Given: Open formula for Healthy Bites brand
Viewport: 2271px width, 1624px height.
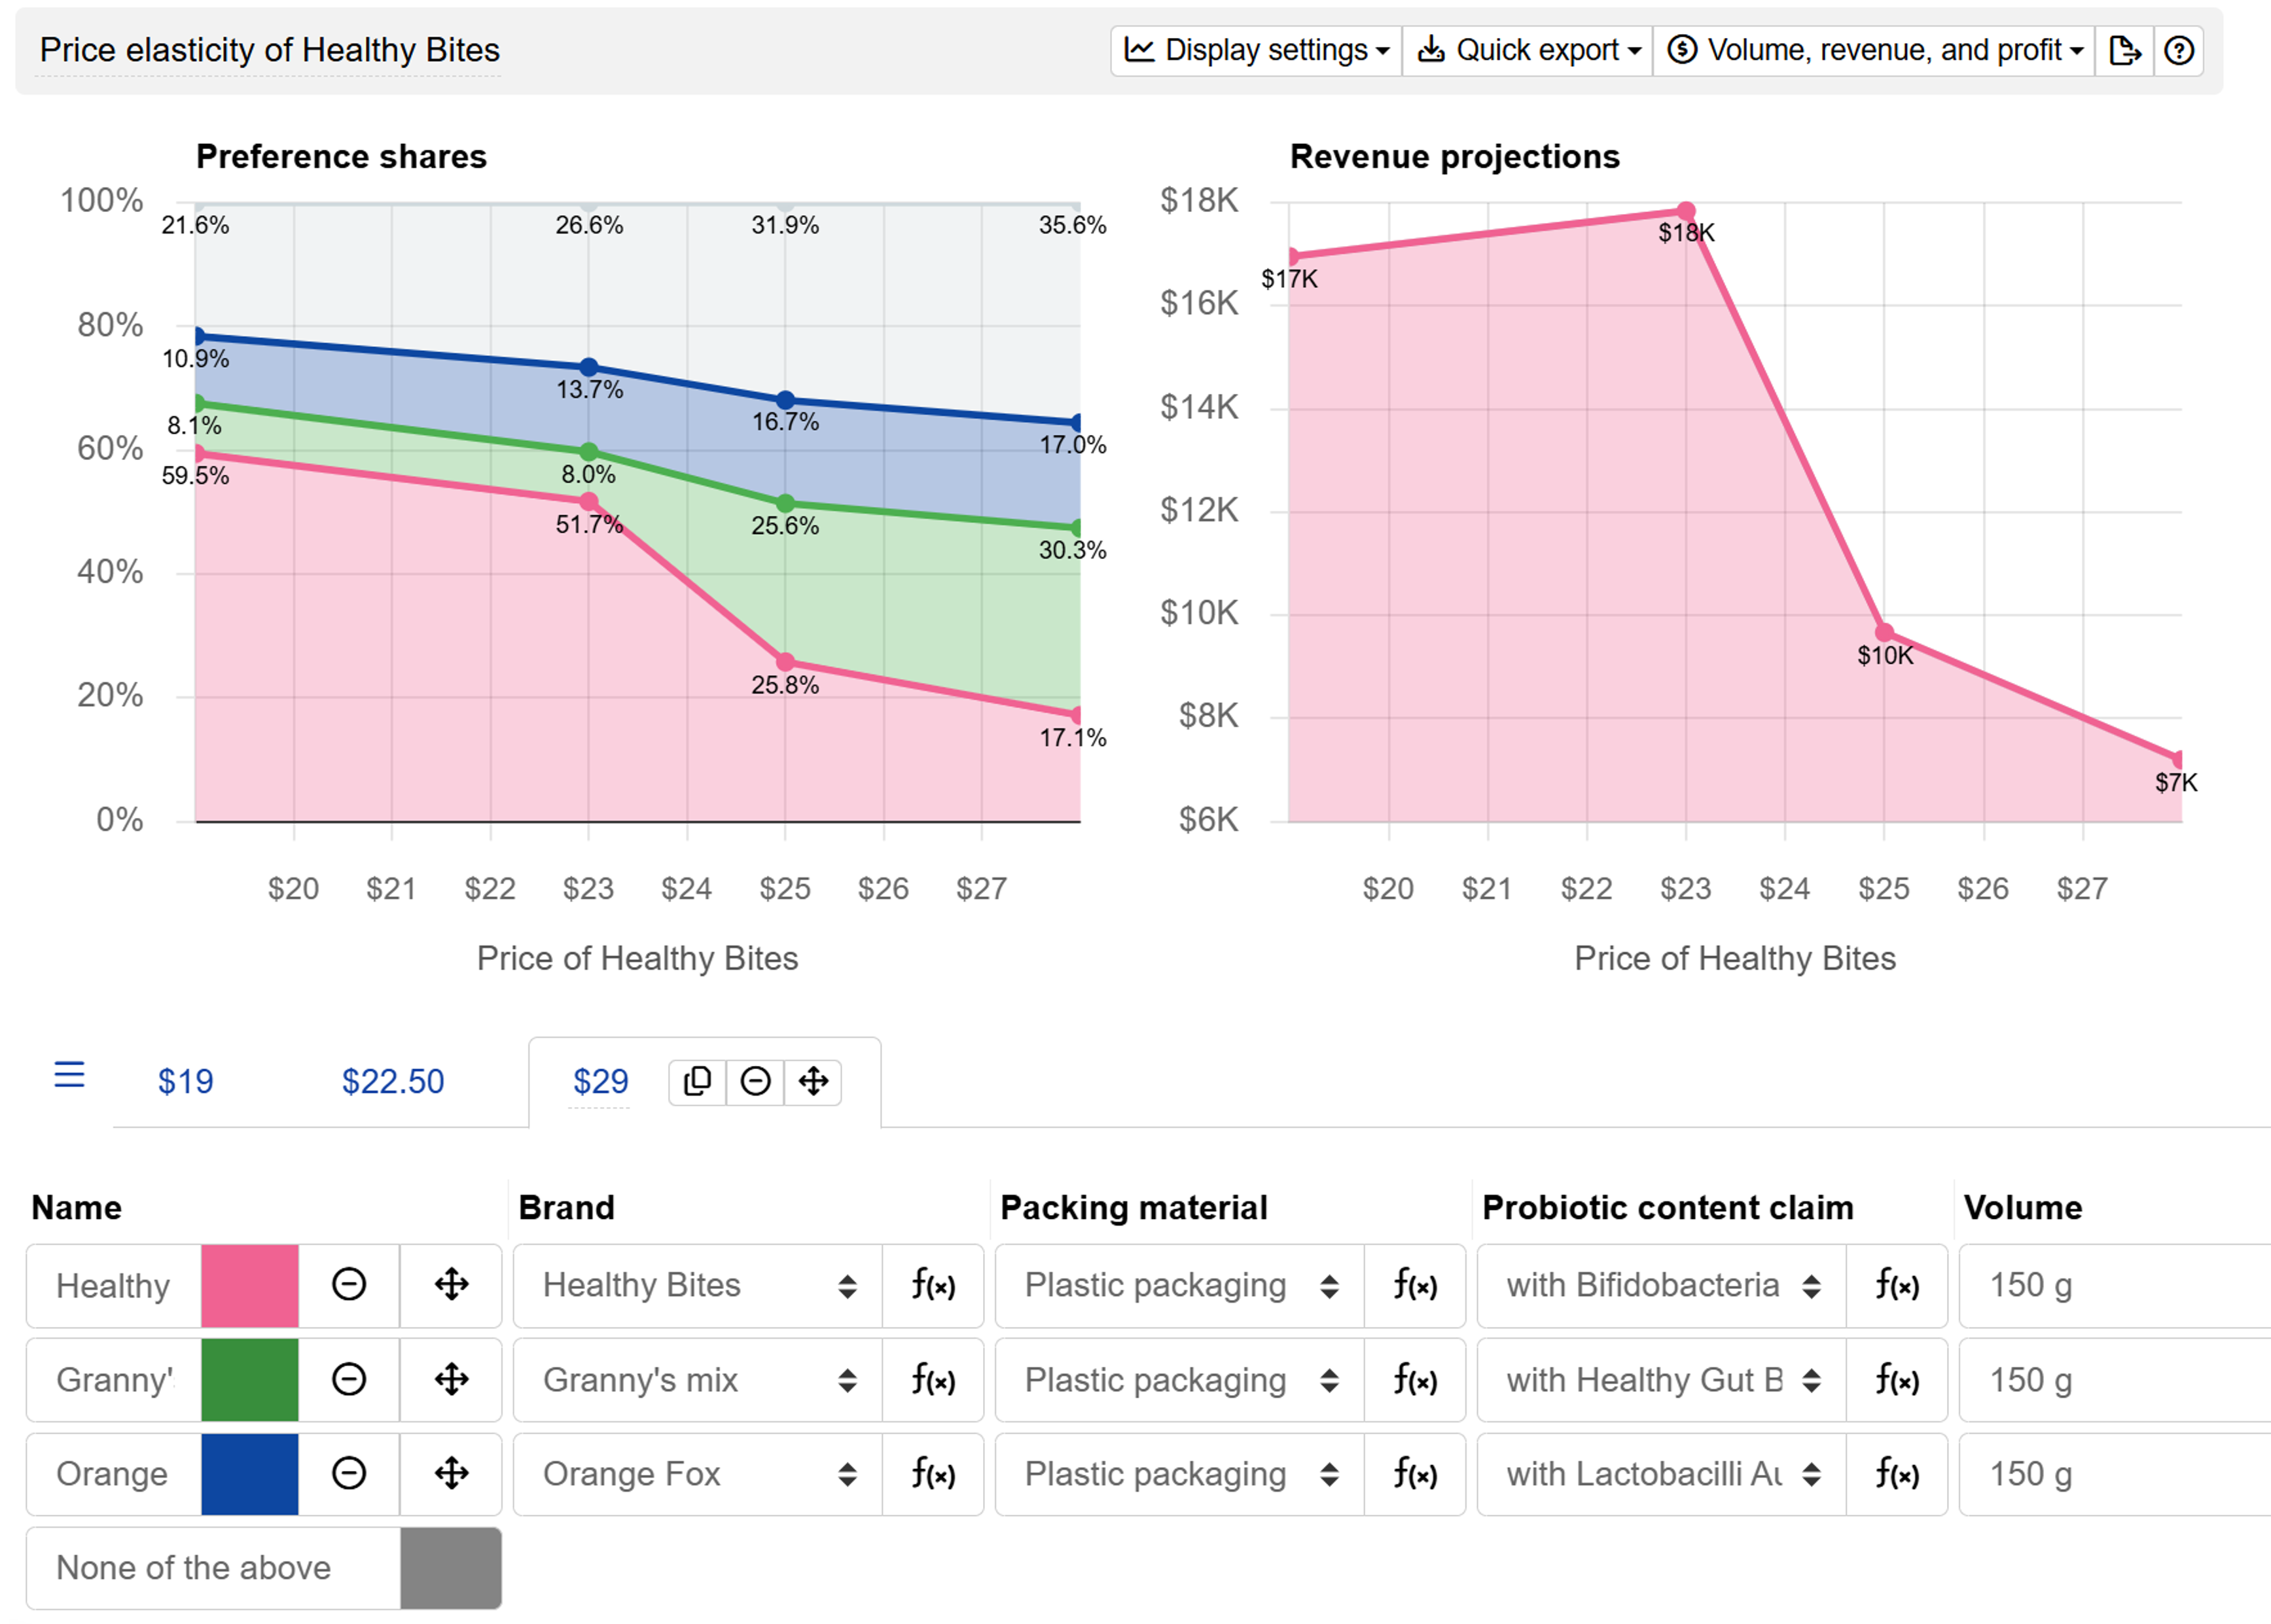Looking at the screenshot, I should coord(933,1285).
